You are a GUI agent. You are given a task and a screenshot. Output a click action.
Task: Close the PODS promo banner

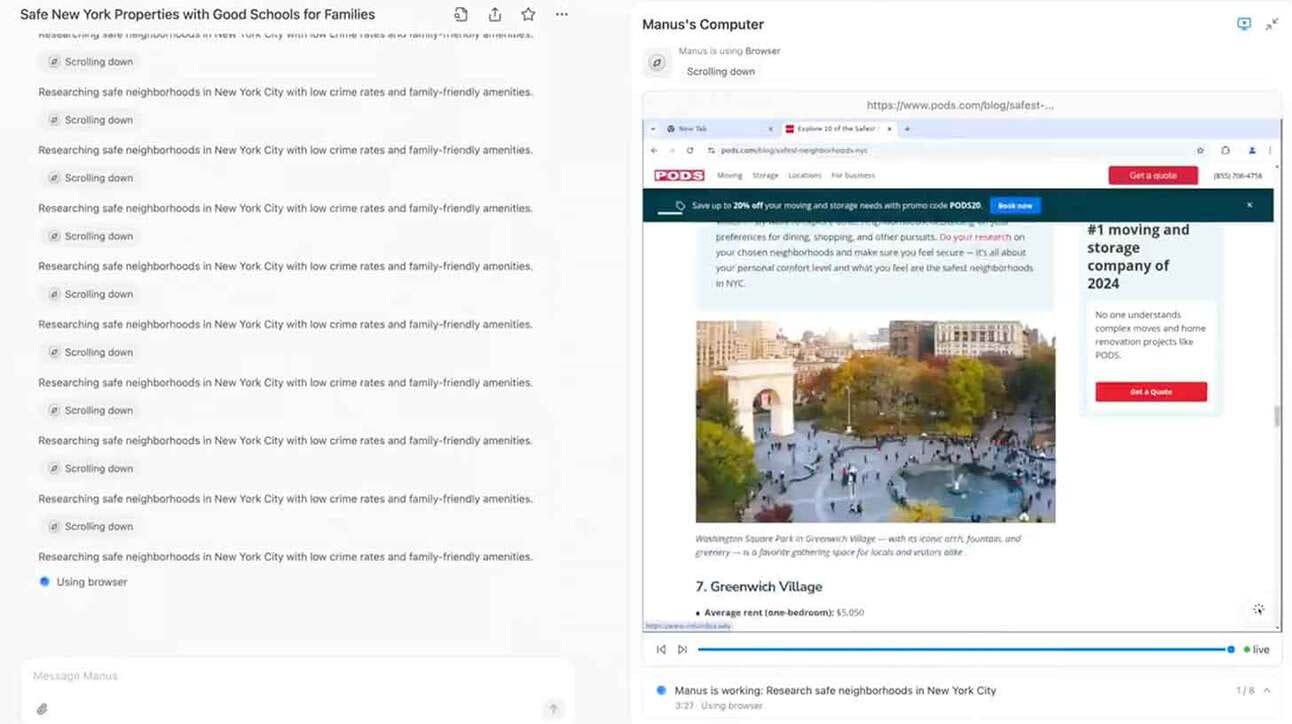pyautogui.click(x=1249, y=205)
